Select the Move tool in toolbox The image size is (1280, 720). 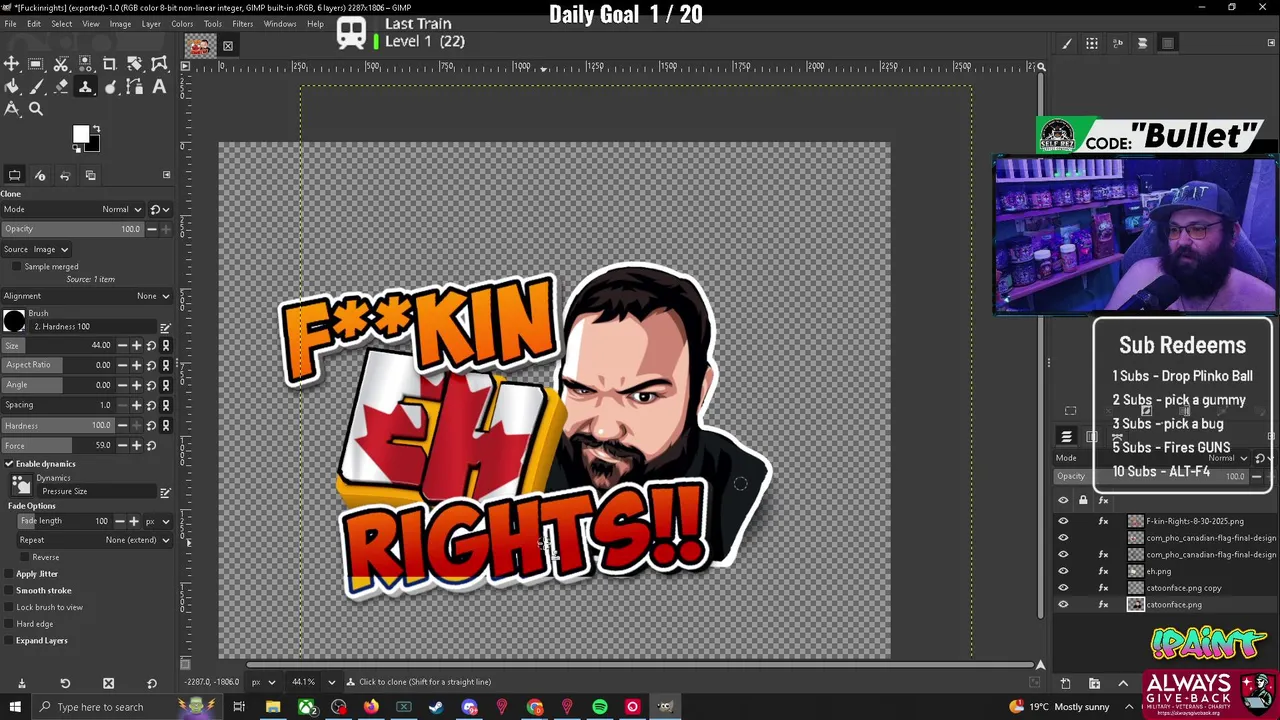(x=11, y=64)
